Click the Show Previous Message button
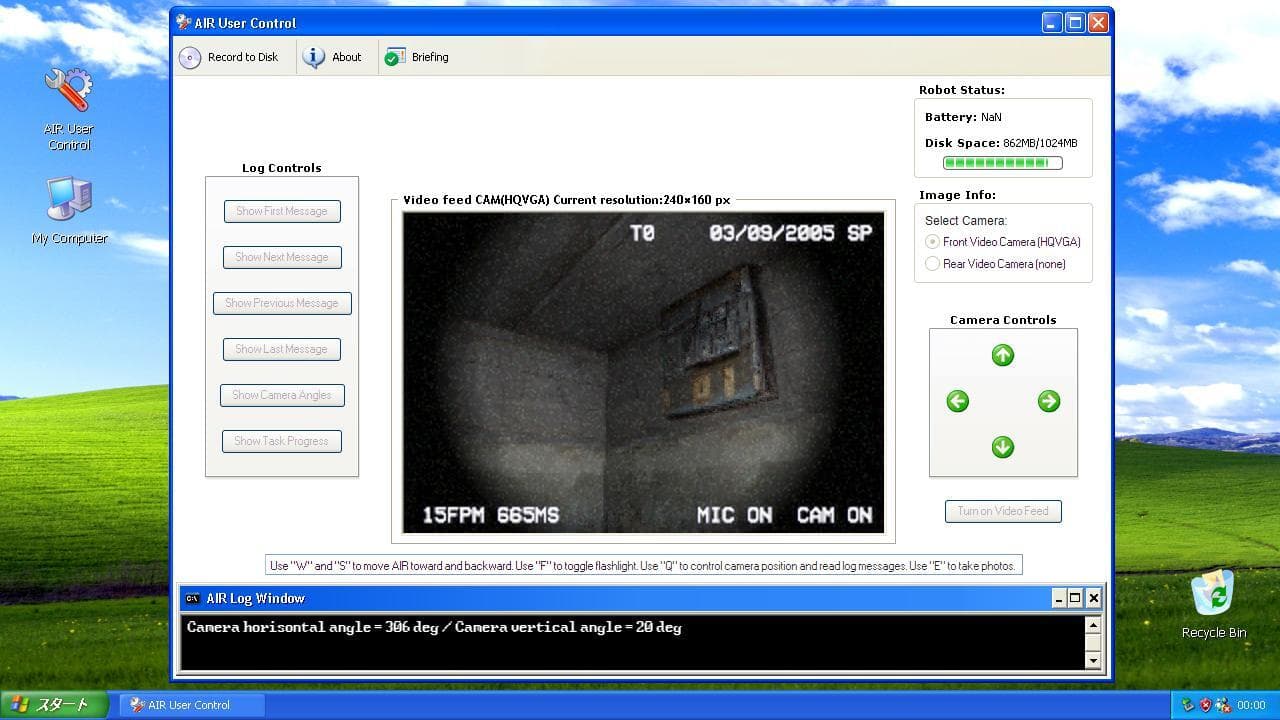This screenshot has width=1280, height=720. [282, 303]
